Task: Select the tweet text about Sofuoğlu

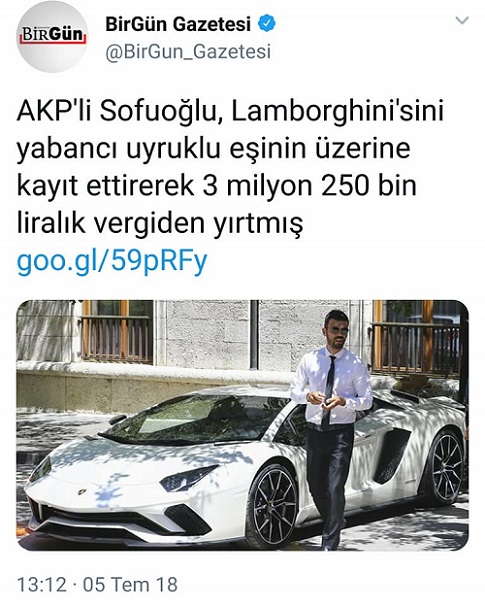Action: coord(230,167)
